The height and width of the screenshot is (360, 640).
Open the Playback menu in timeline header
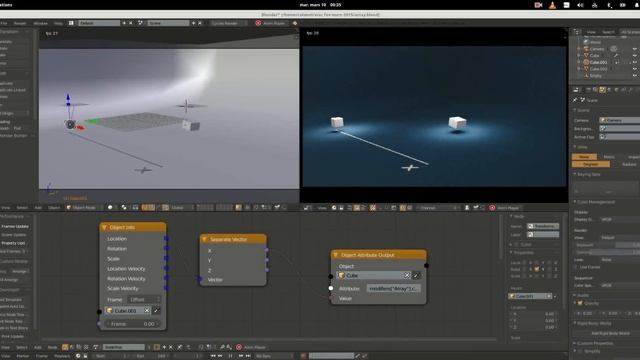(62, 356)
